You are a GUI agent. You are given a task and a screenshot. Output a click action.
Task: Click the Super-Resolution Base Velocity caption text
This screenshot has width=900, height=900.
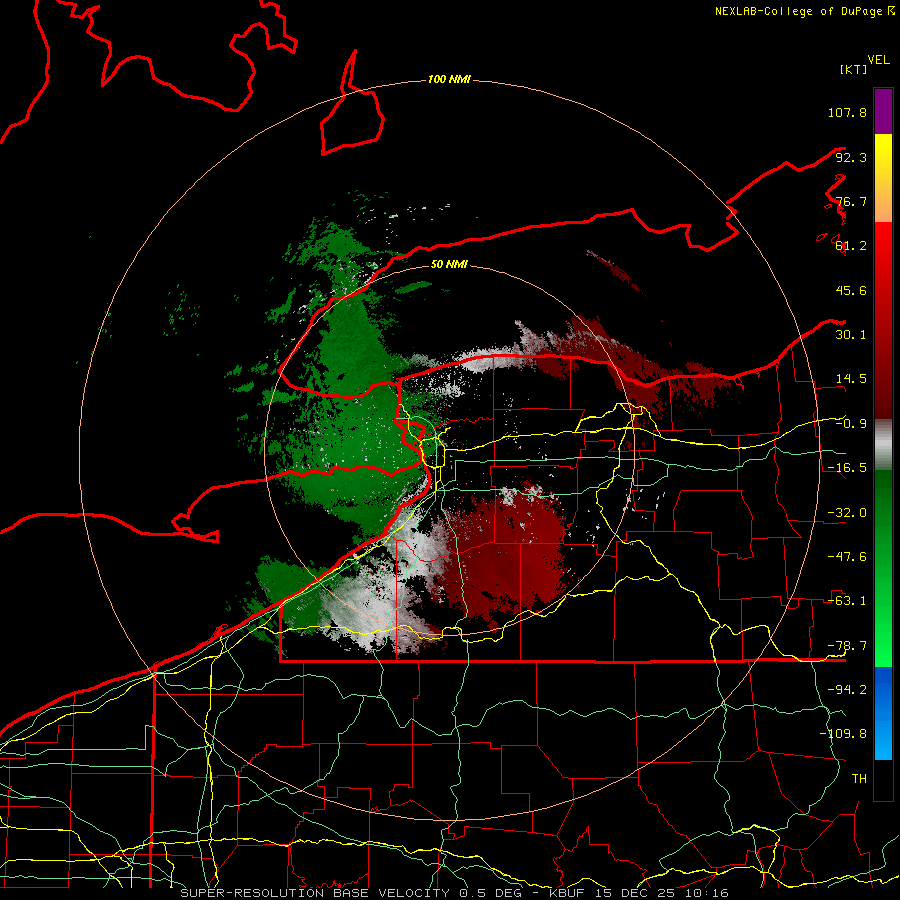tap(455, 893)
